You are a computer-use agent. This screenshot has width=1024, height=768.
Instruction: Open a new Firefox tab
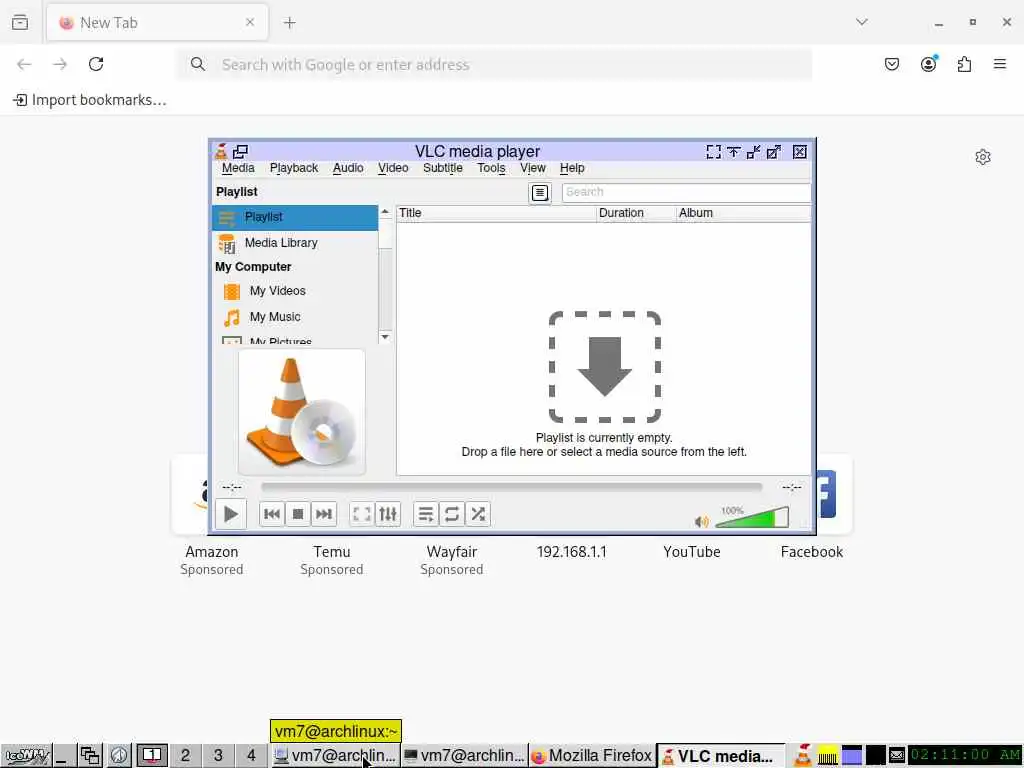pos(289,23)
